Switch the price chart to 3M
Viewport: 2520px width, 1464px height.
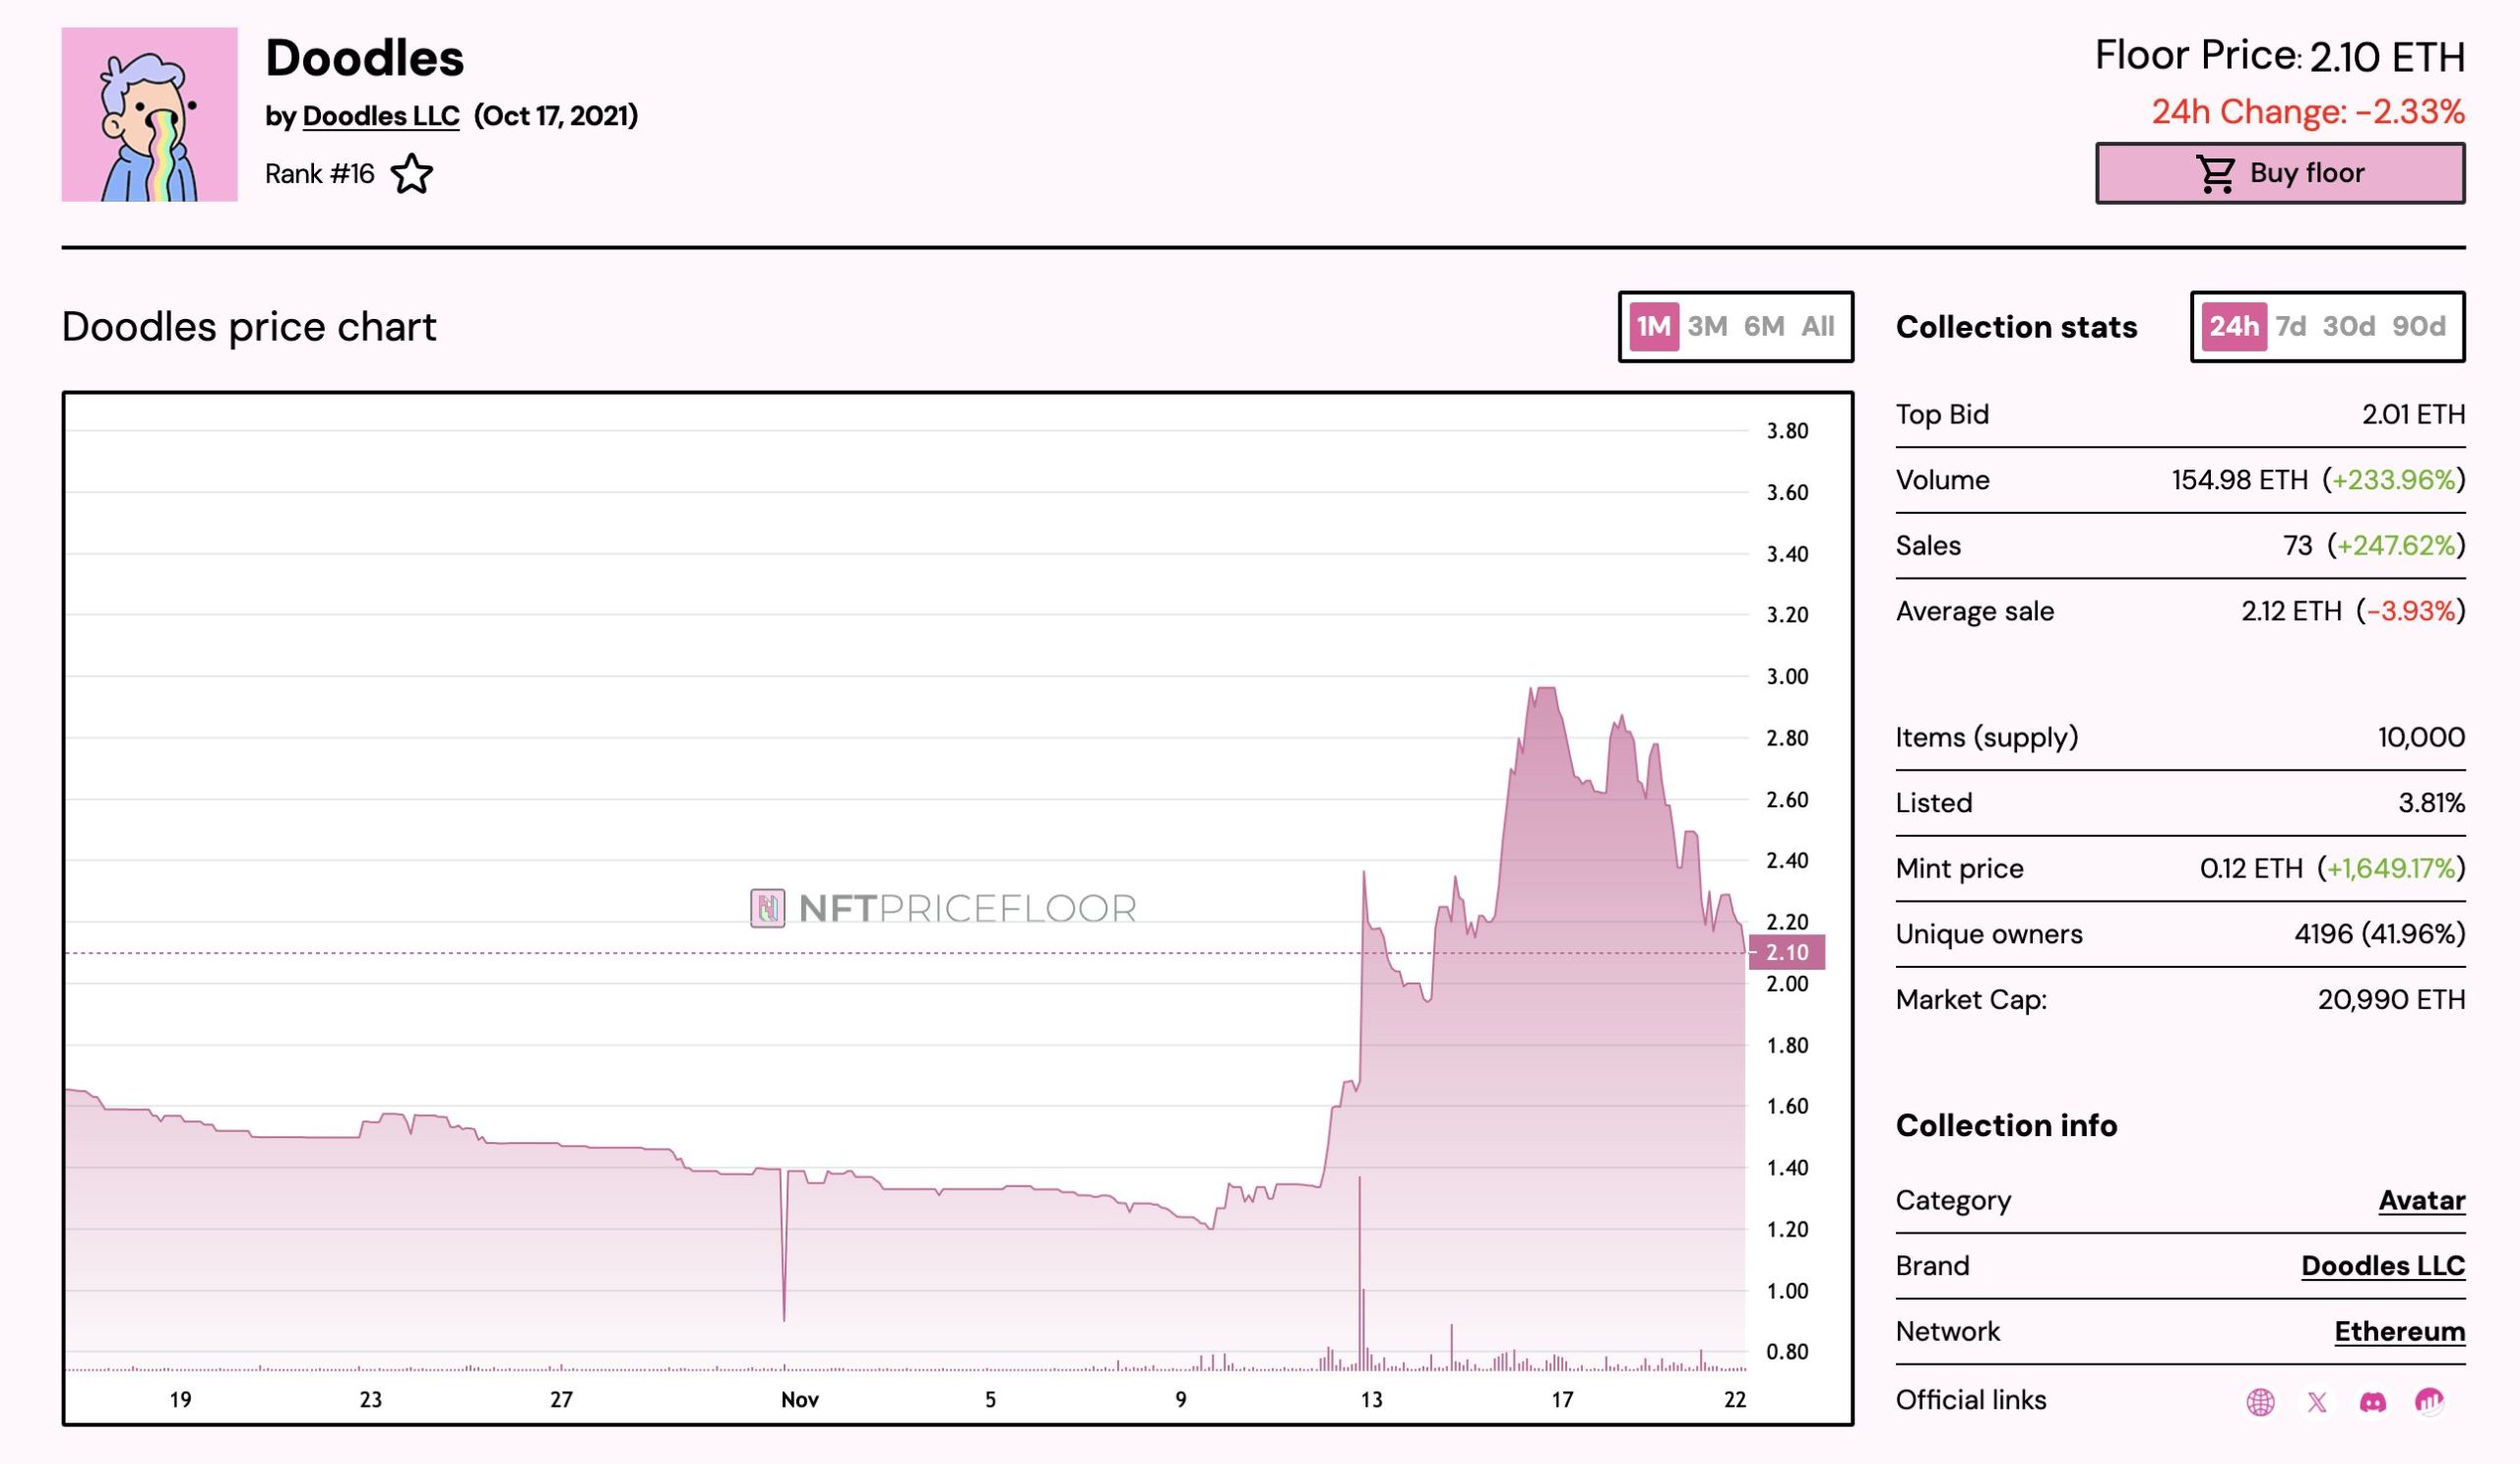pyautogui.click(x=1707, y=326)
